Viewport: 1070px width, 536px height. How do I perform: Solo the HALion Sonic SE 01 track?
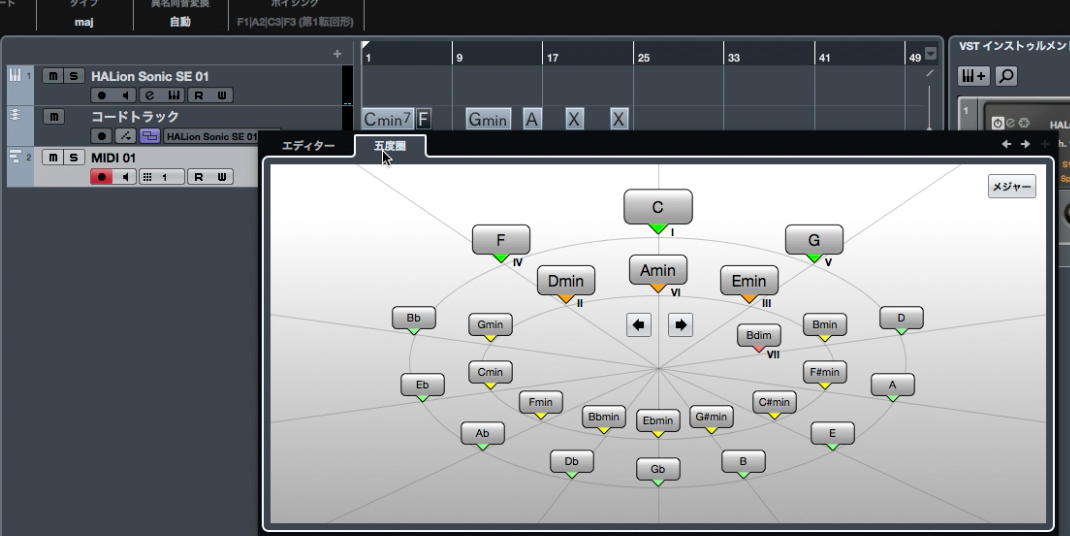(x=74, y=76)
